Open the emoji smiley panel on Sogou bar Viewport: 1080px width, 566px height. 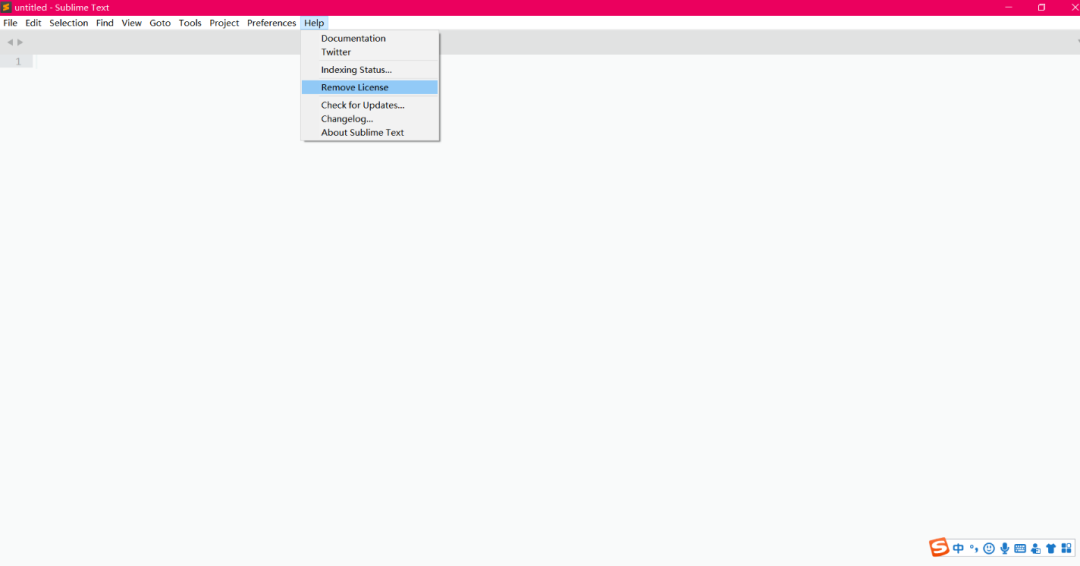click(x=989, y=548)
